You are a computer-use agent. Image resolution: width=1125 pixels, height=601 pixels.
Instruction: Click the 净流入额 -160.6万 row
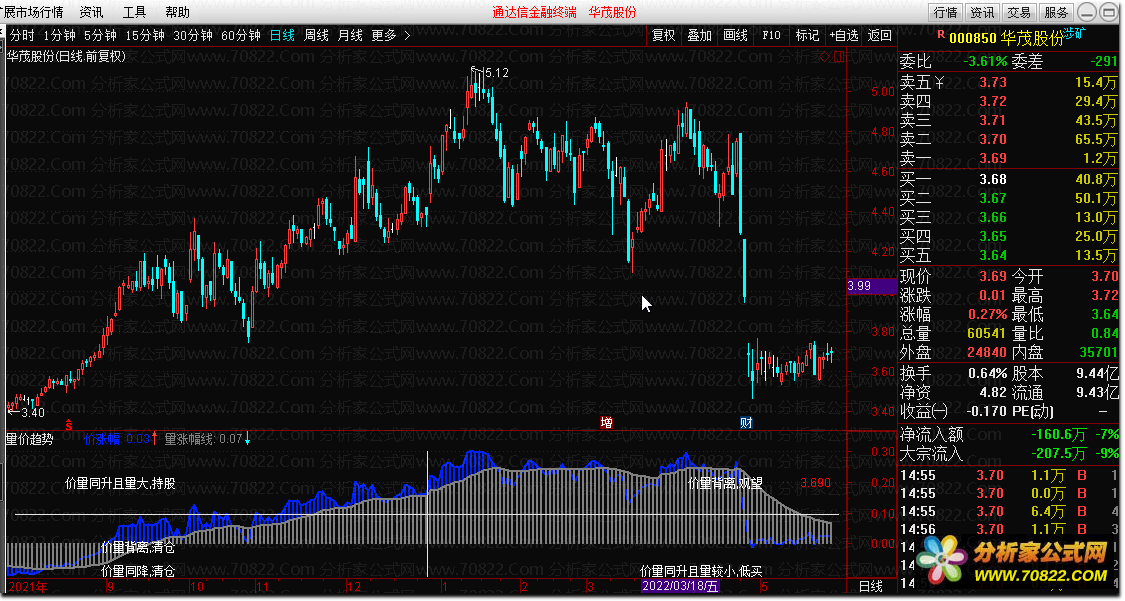pyautogui.click(x=1009, y=435)
